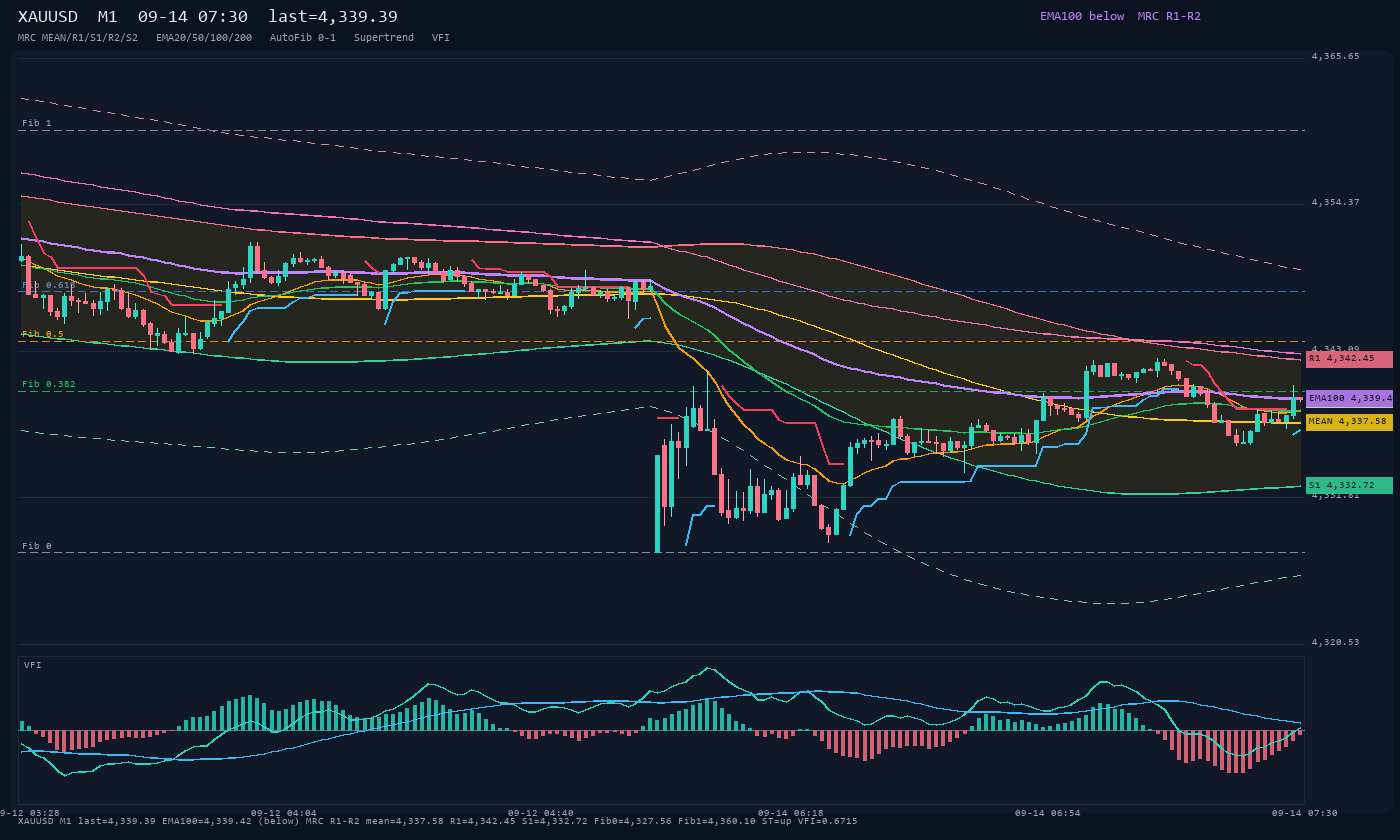Image resolution: width=1400 pixels, height=840 pixels.
Task: Select the 'VFI' legend entry in the header
Action: click(441, 37)
